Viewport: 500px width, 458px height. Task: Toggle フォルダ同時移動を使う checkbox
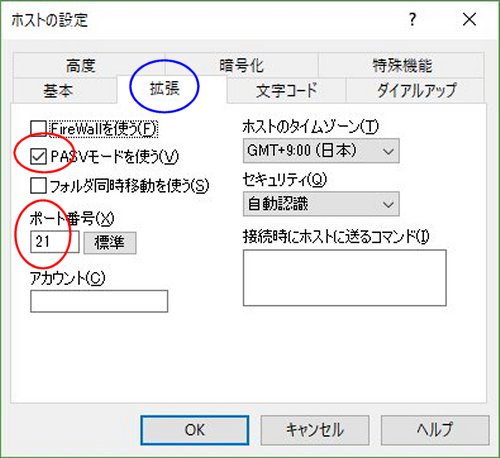38,186
